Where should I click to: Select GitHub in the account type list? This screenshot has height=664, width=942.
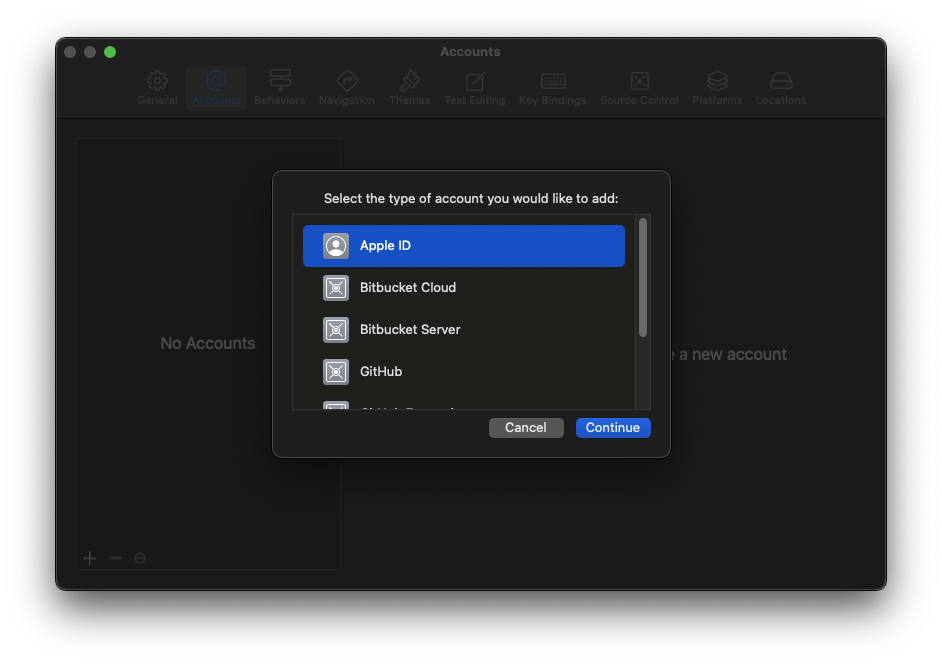click(464, 372)
